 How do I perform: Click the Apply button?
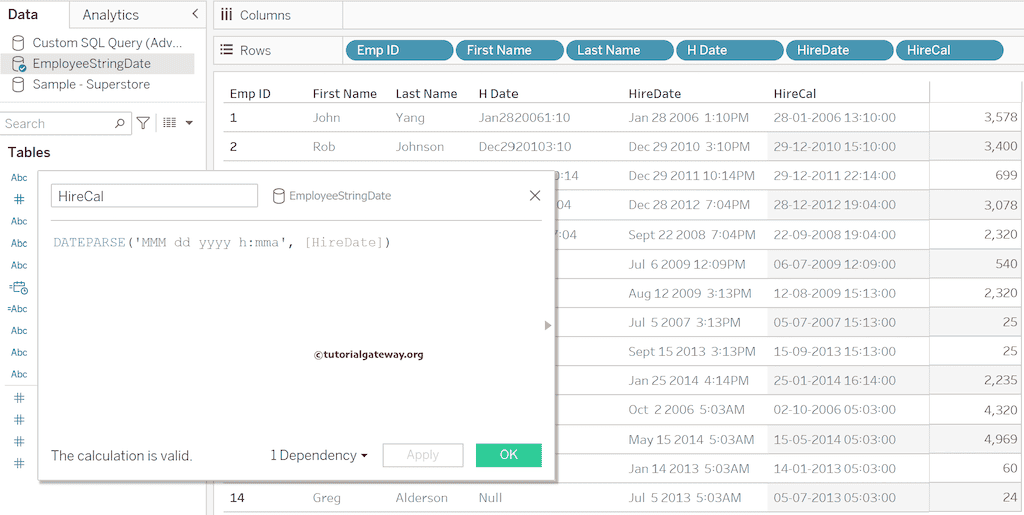coord(423,455)
